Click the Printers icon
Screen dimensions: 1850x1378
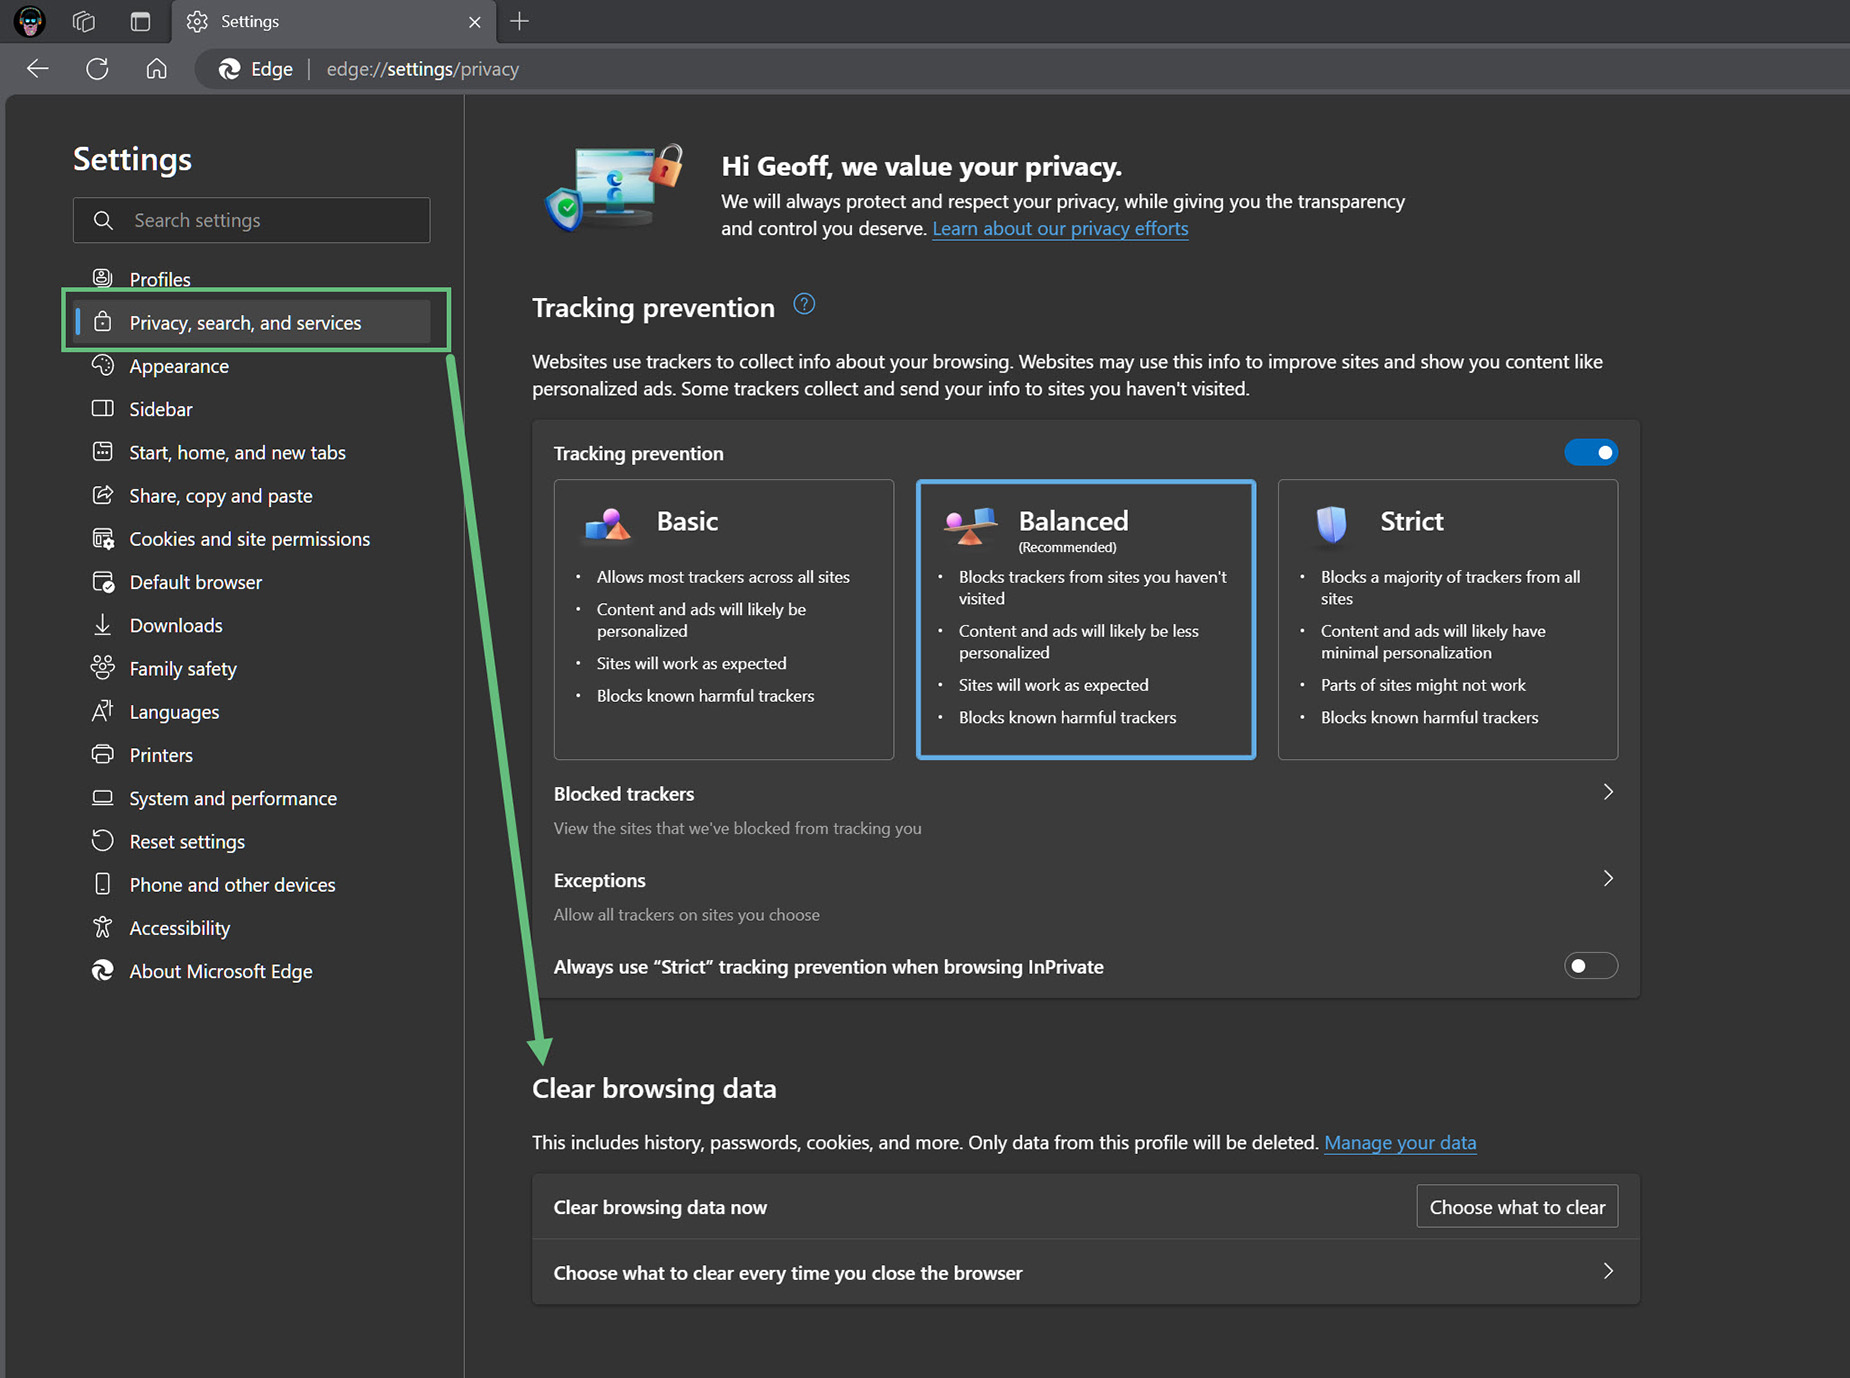(103, 754)
